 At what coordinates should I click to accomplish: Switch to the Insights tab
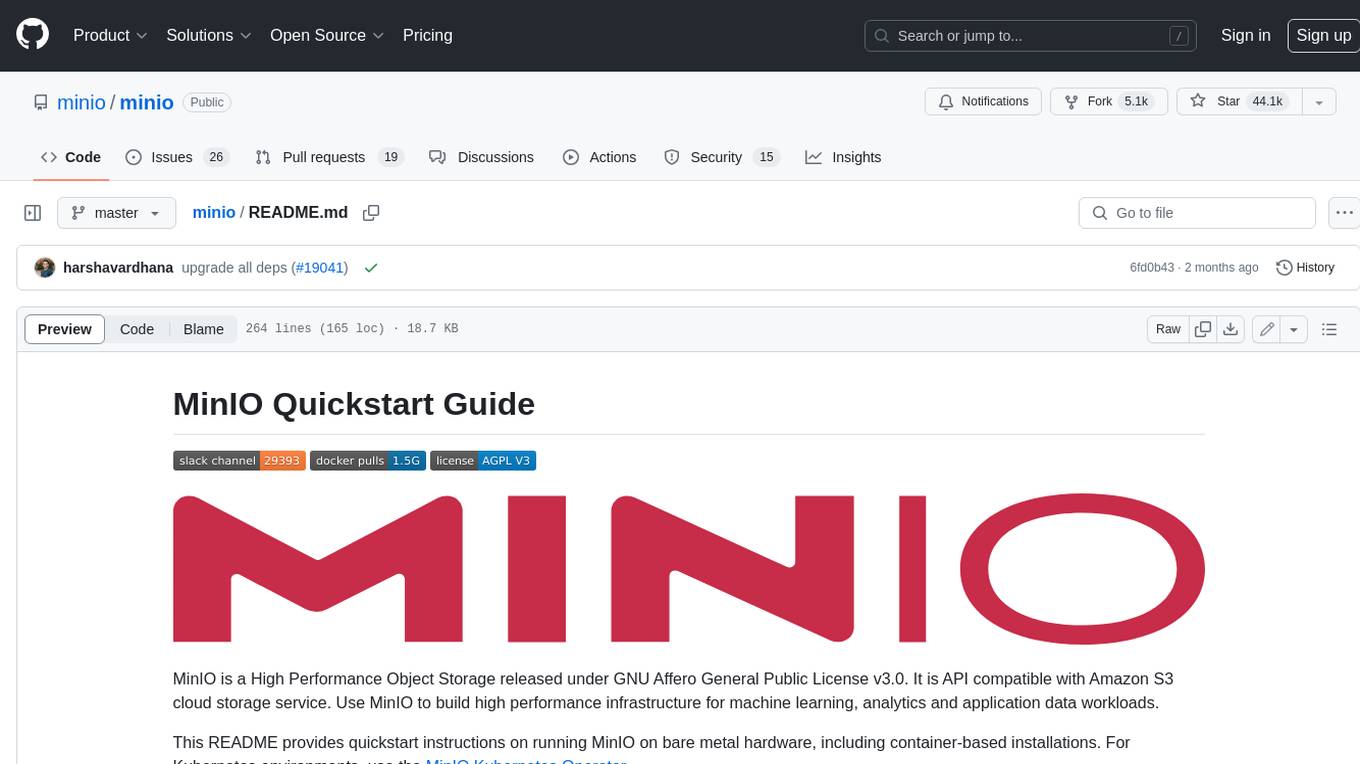click(x=843, y=157)
